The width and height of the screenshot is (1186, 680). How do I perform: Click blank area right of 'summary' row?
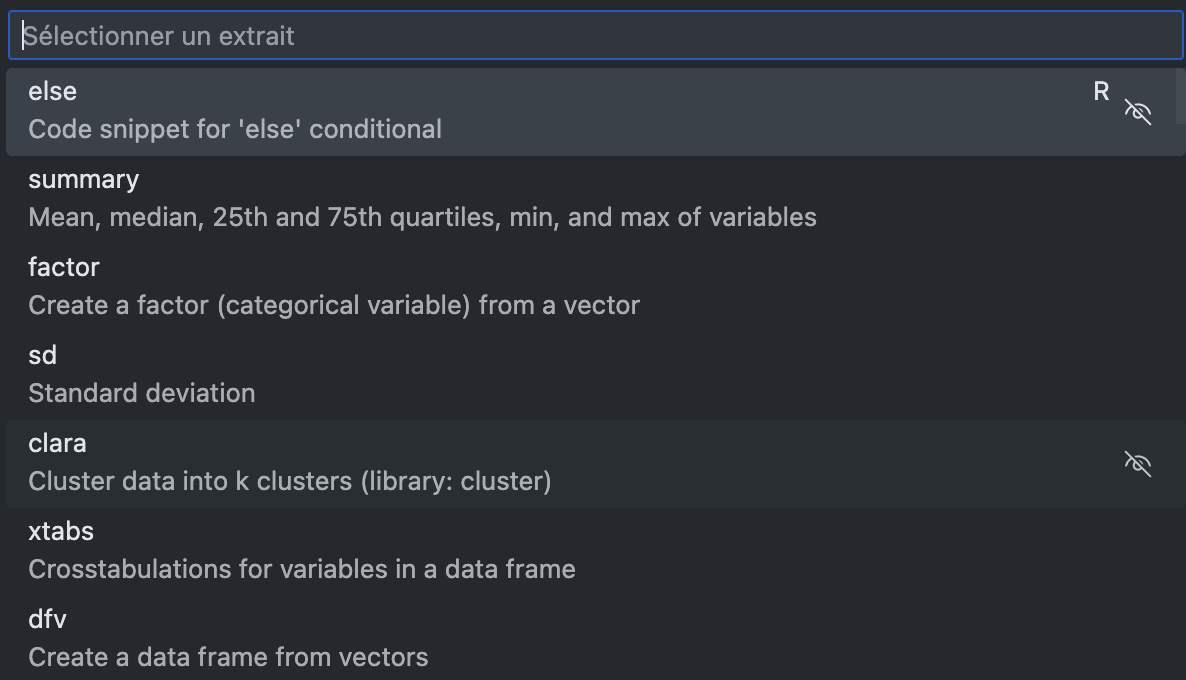pos(1000,198)
